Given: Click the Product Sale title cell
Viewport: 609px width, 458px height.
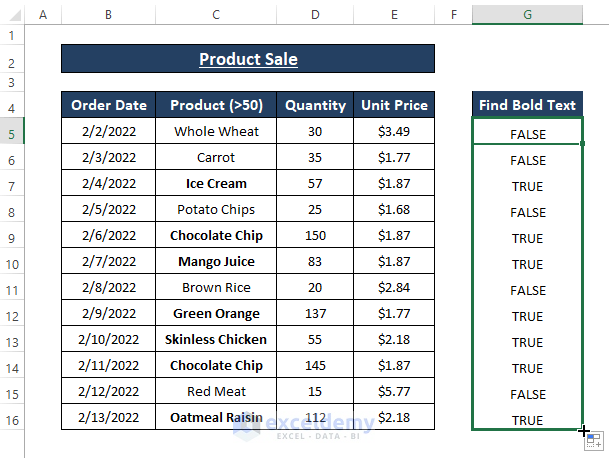Looking at the screenshot, I should [x=248, y=59].
